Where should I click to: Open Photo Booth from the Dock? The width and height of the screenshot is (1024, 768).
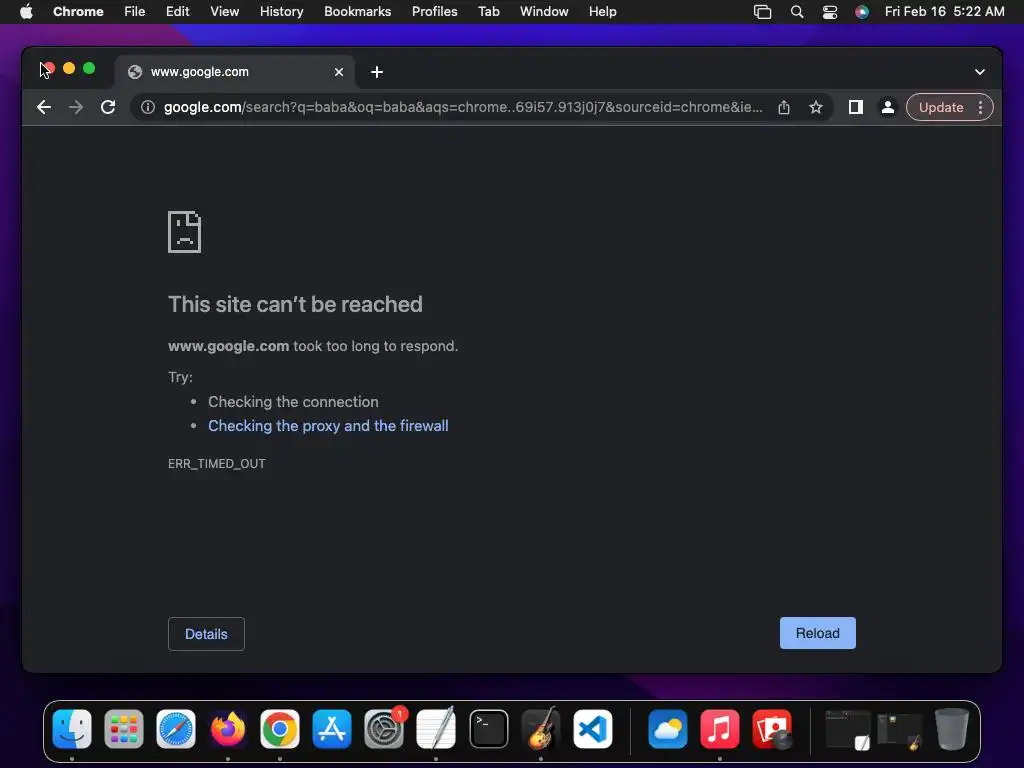[772, 729]
